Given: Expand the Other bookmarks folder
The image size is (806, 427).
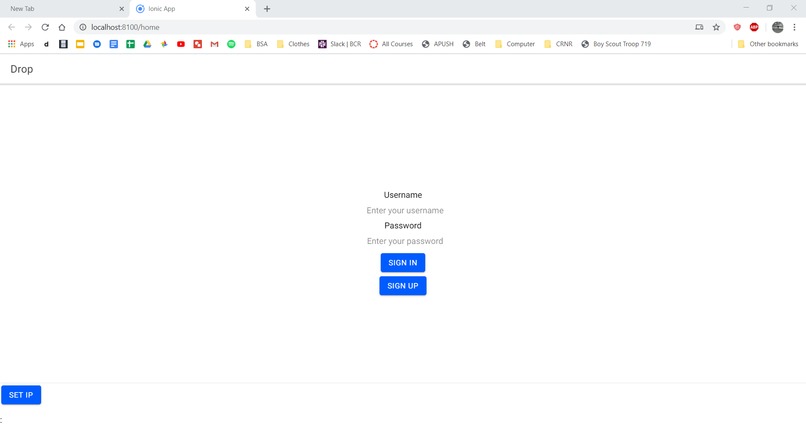Looking at the screenshot, I should [x=768, y=44].
